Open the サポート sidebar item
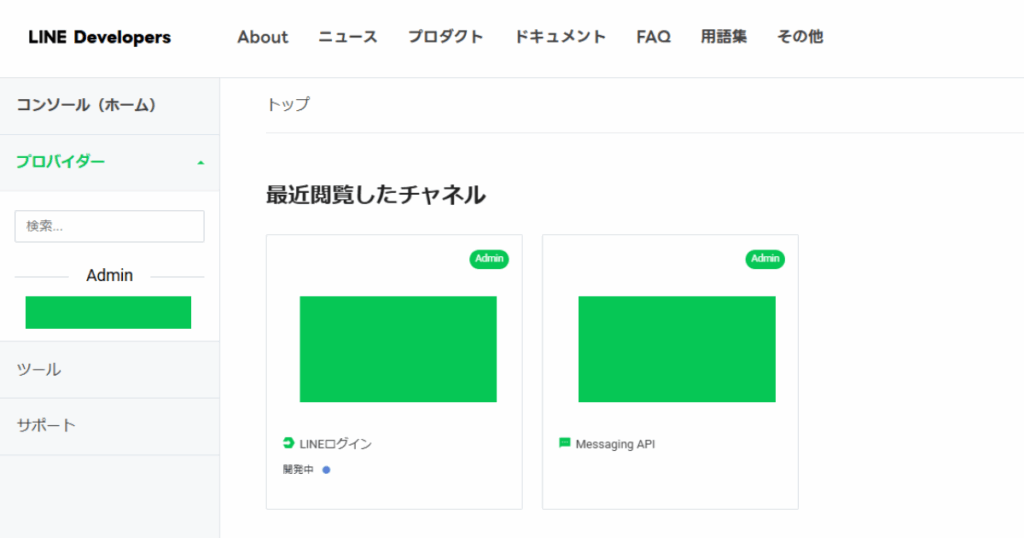 (x=110, y=426)
